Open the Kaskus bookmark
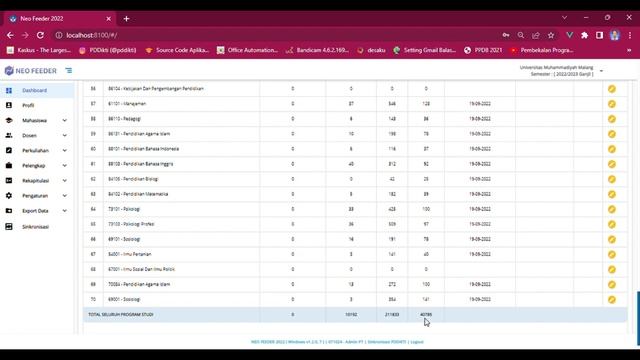 39,50
